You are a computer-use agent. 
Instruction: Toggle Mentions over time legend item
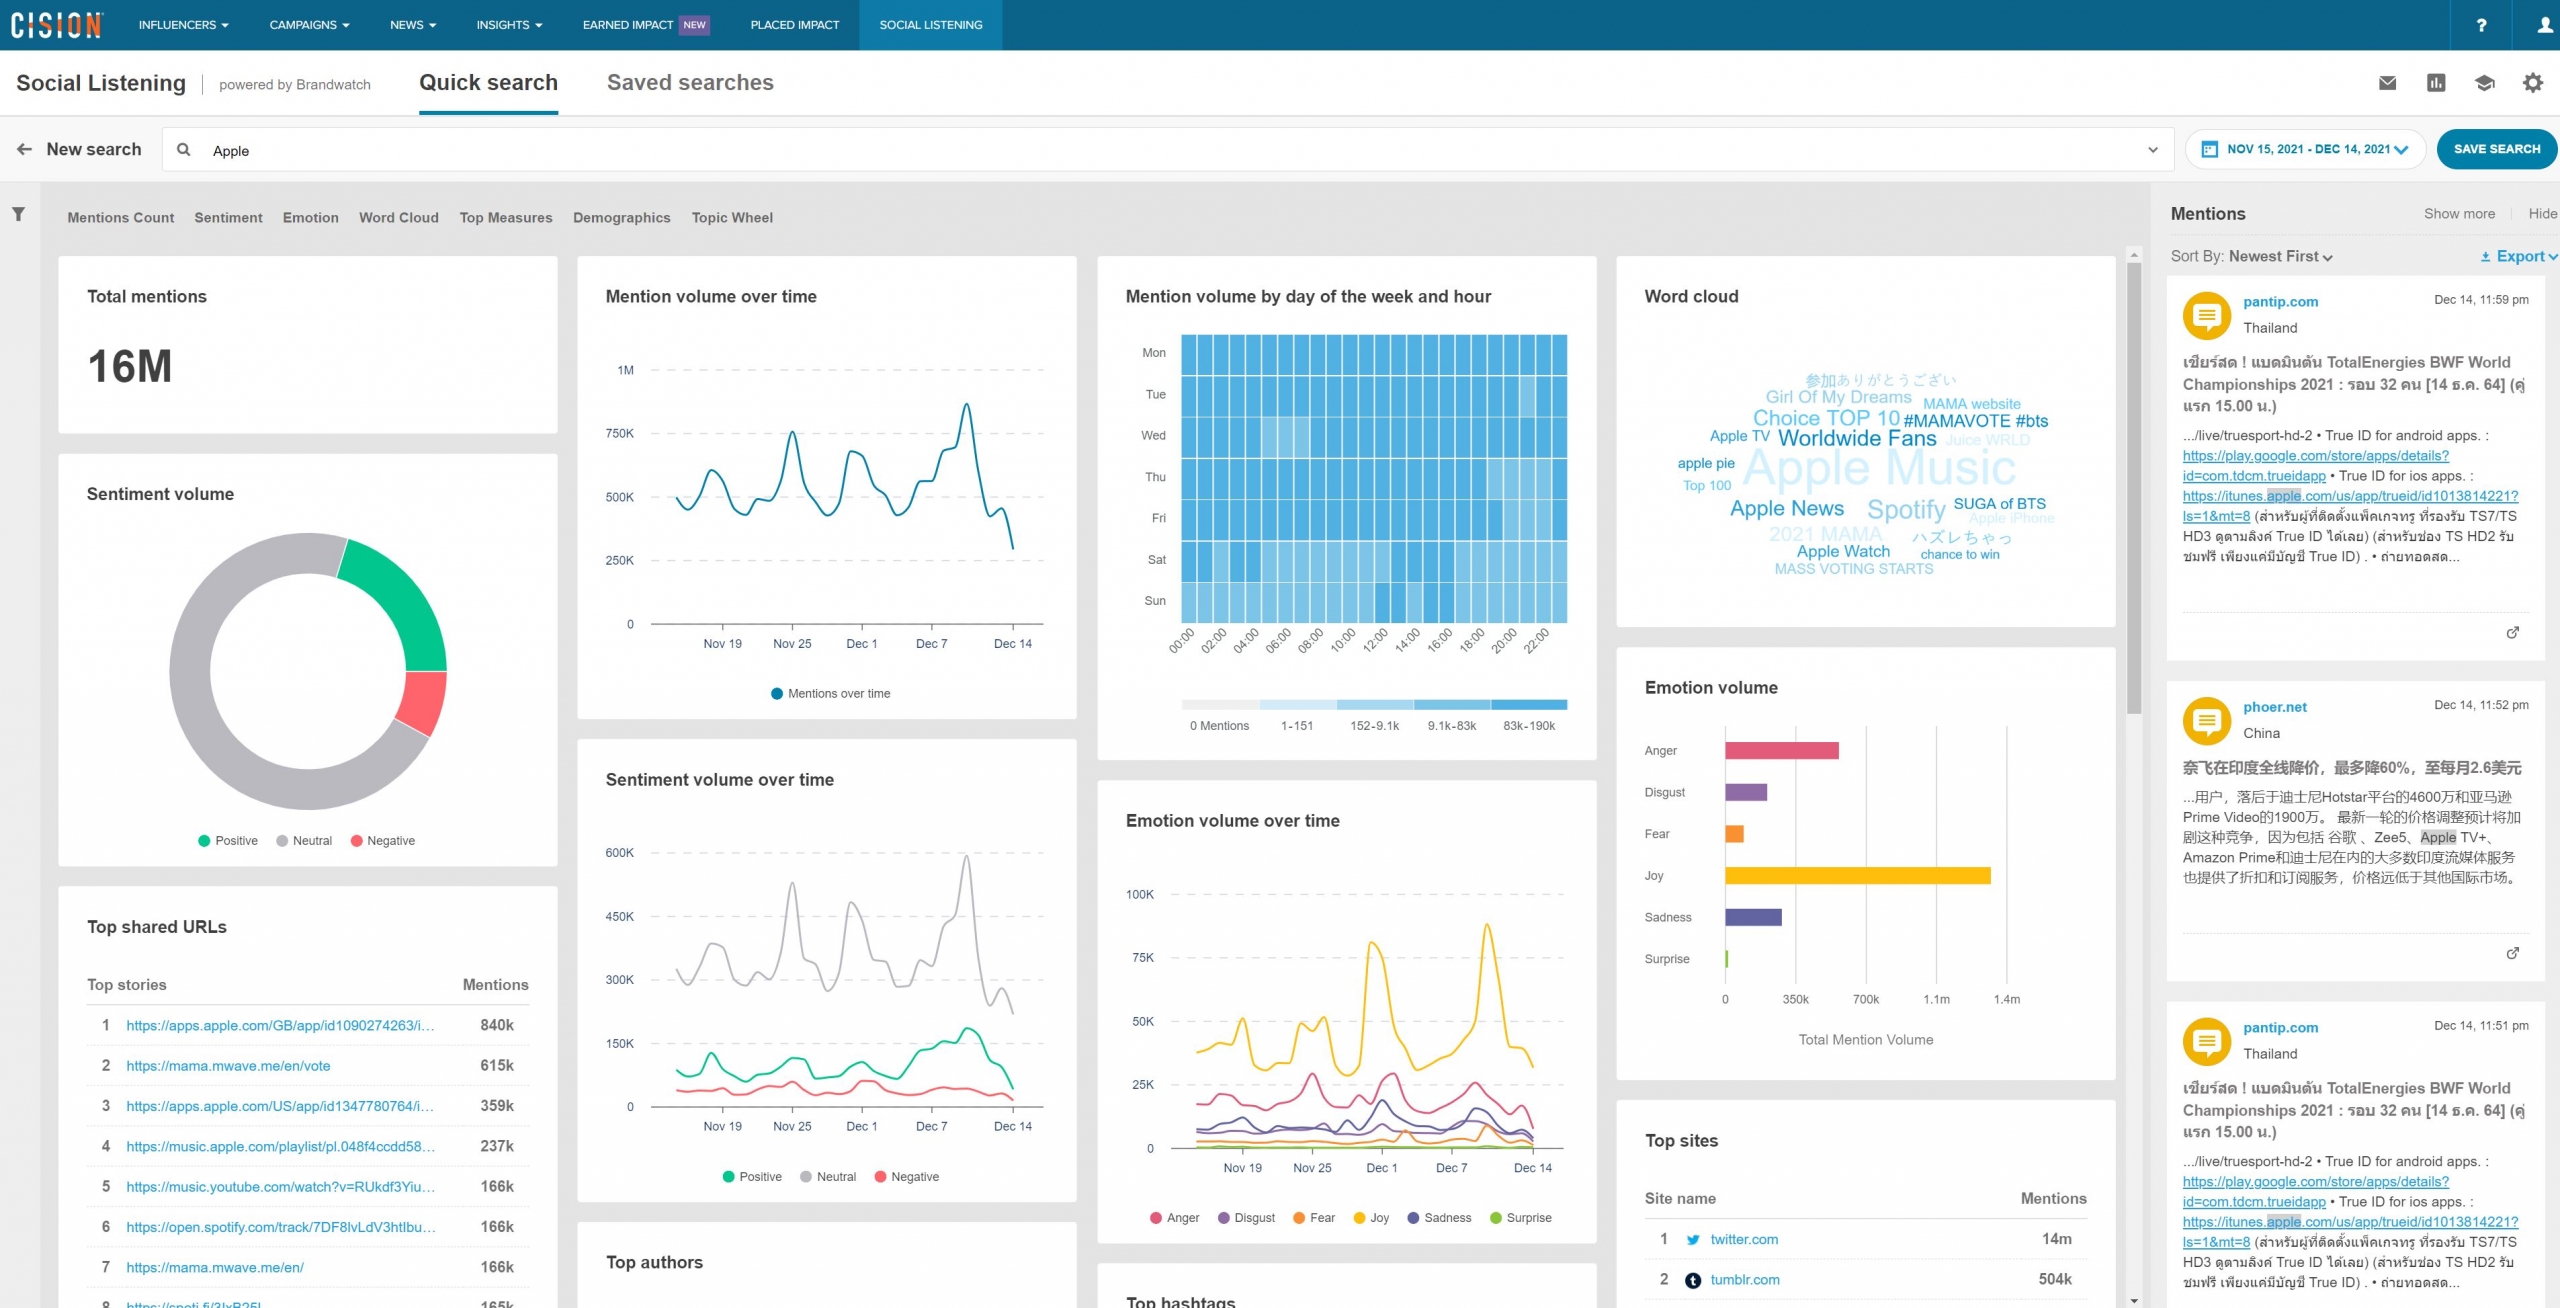(829, 692)
